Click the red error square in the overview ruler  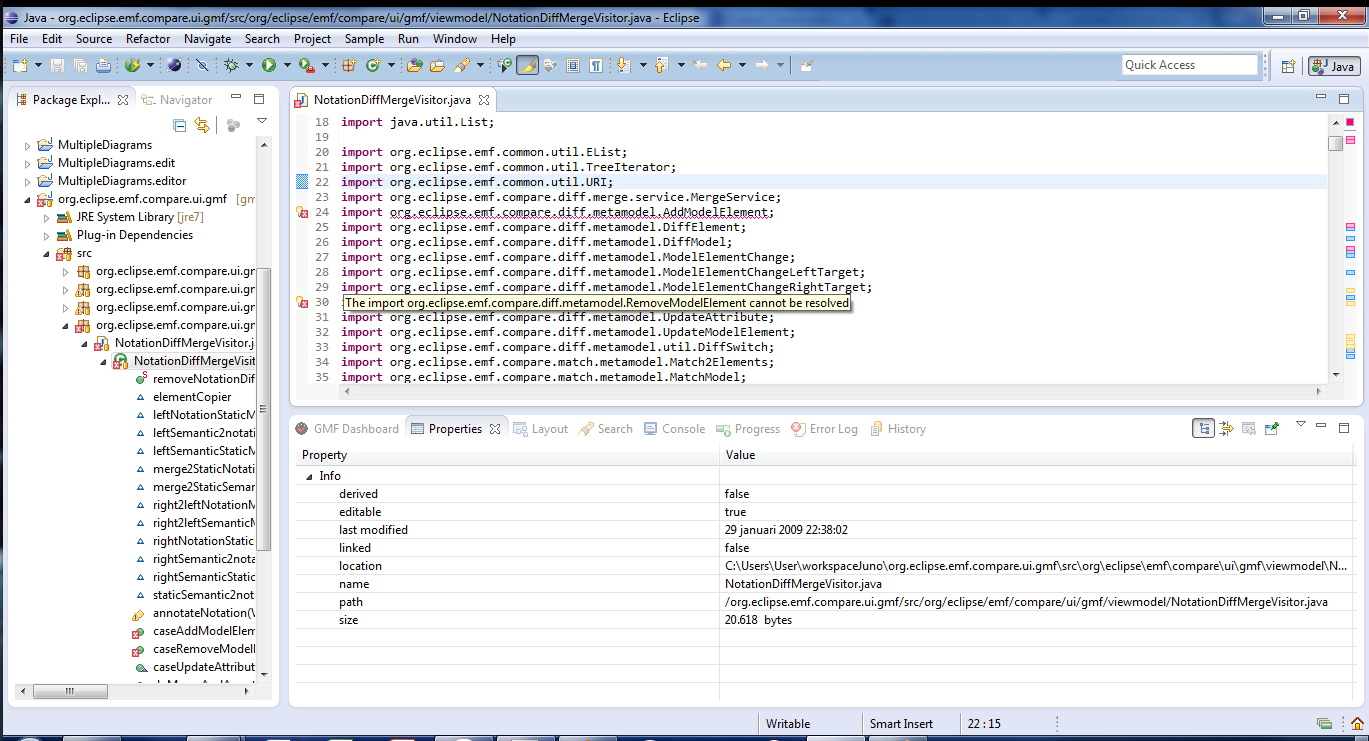tap(1349, 122)
